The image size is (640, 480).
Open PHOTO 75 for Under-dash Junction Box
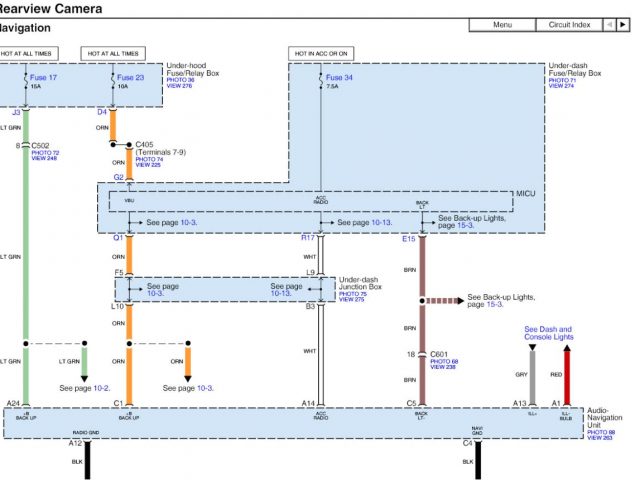[353, 294]
